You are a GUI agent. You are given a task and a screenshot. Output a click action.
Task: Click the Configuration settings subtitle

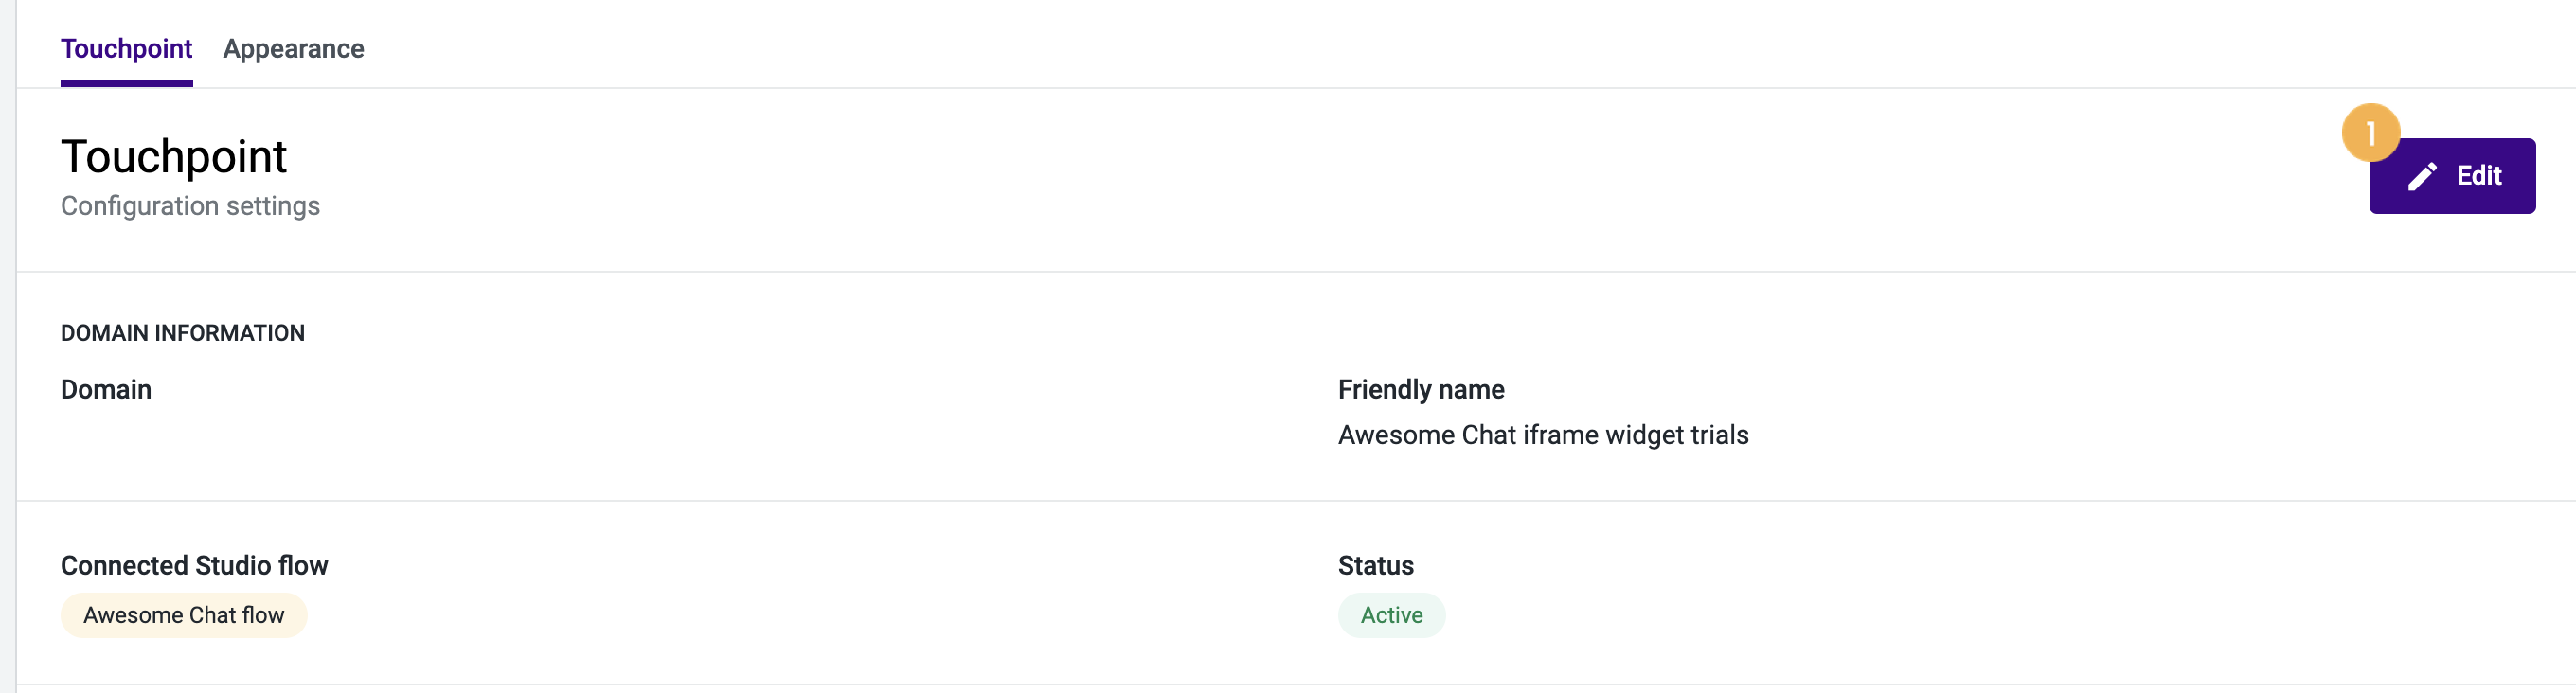click(191, 206)
